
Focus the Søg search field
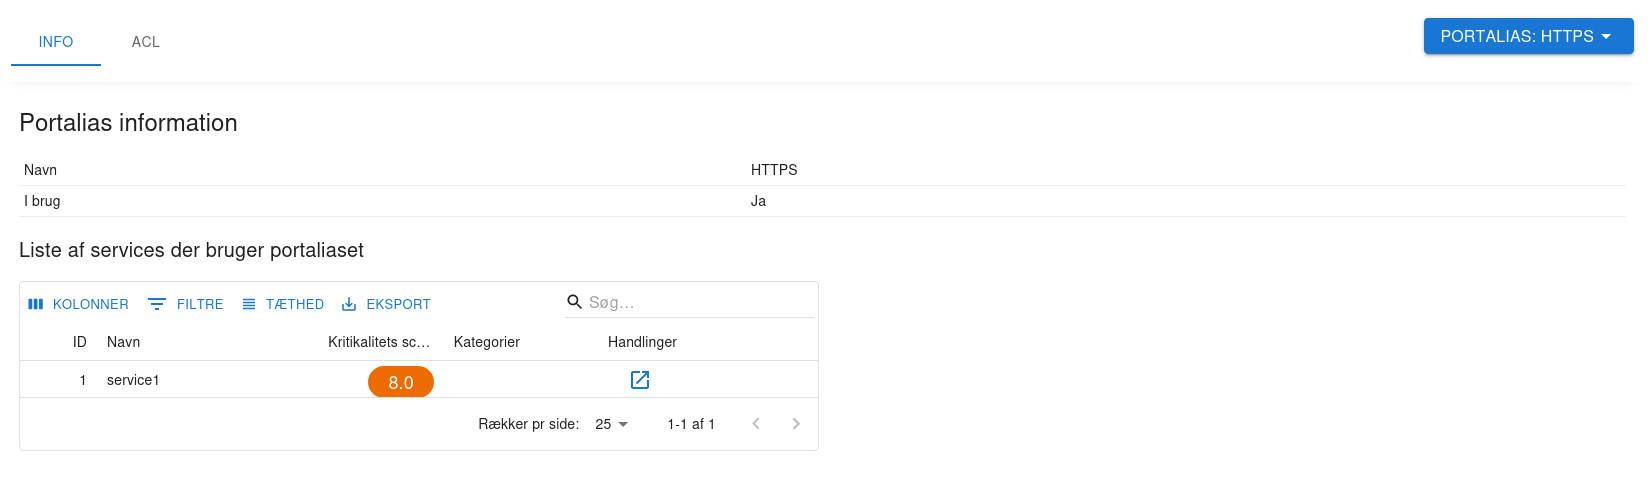click(x=700, y=302)
